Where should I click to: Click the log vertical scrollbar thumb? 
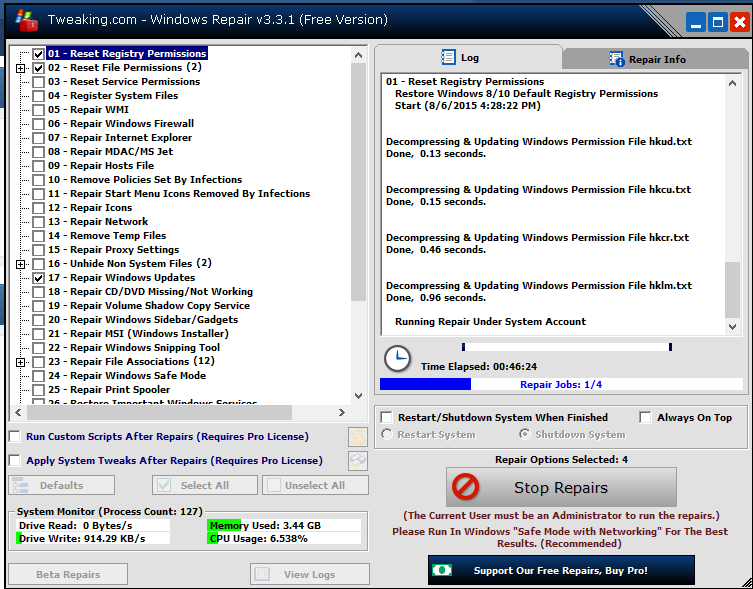tap(732, 289)
